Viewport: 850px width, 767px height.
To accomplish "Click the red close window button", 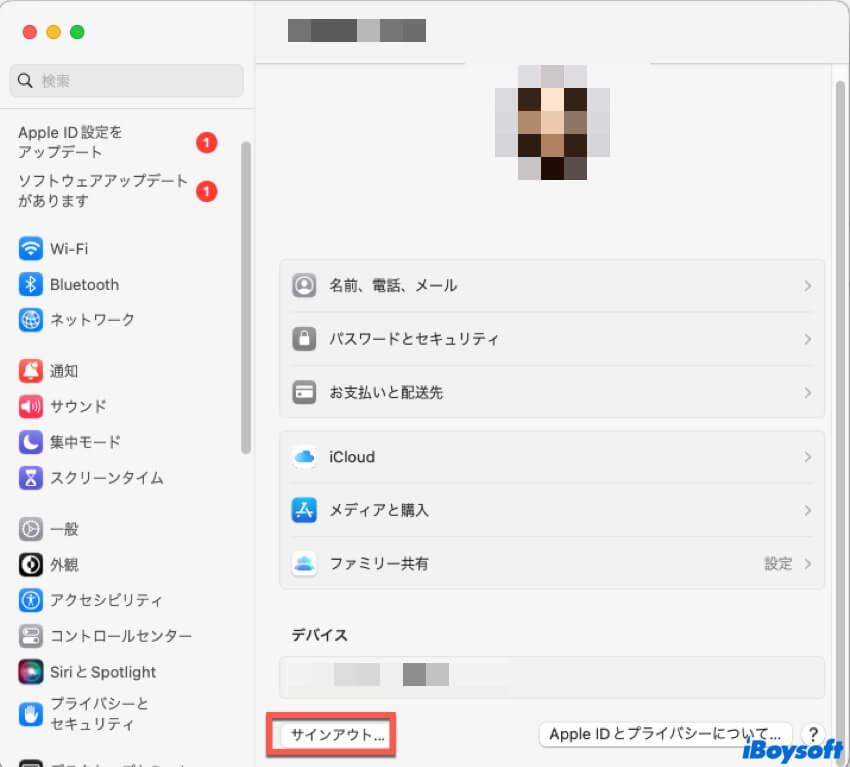I will (x=30, y=32).
